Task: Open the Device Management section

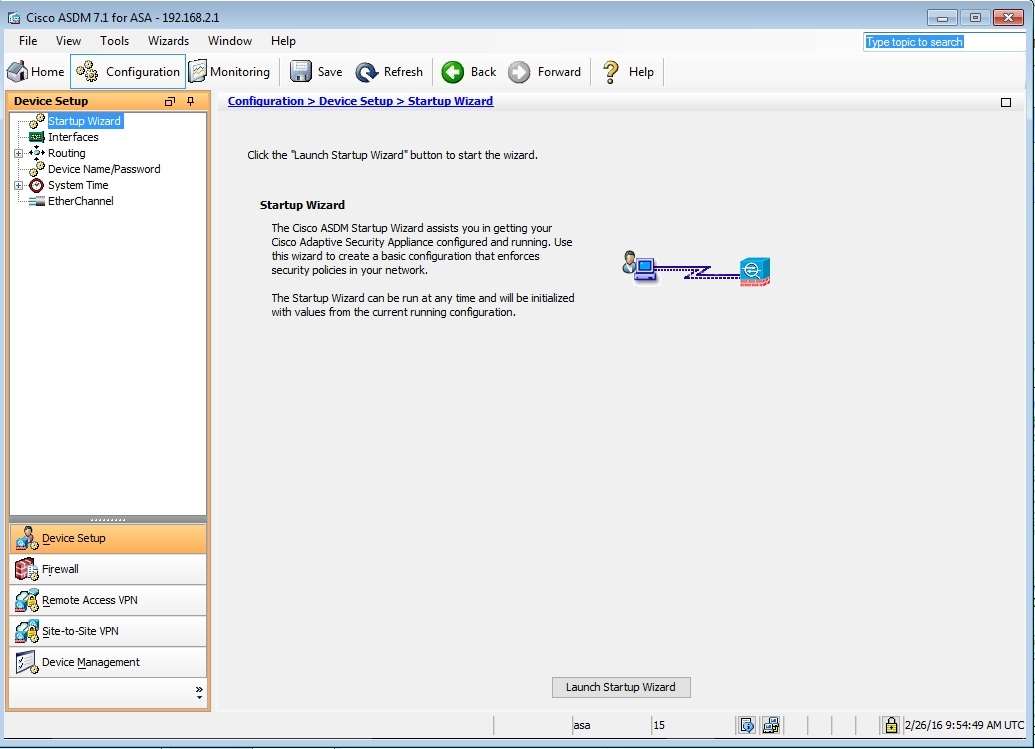Action: coord(108,663)
